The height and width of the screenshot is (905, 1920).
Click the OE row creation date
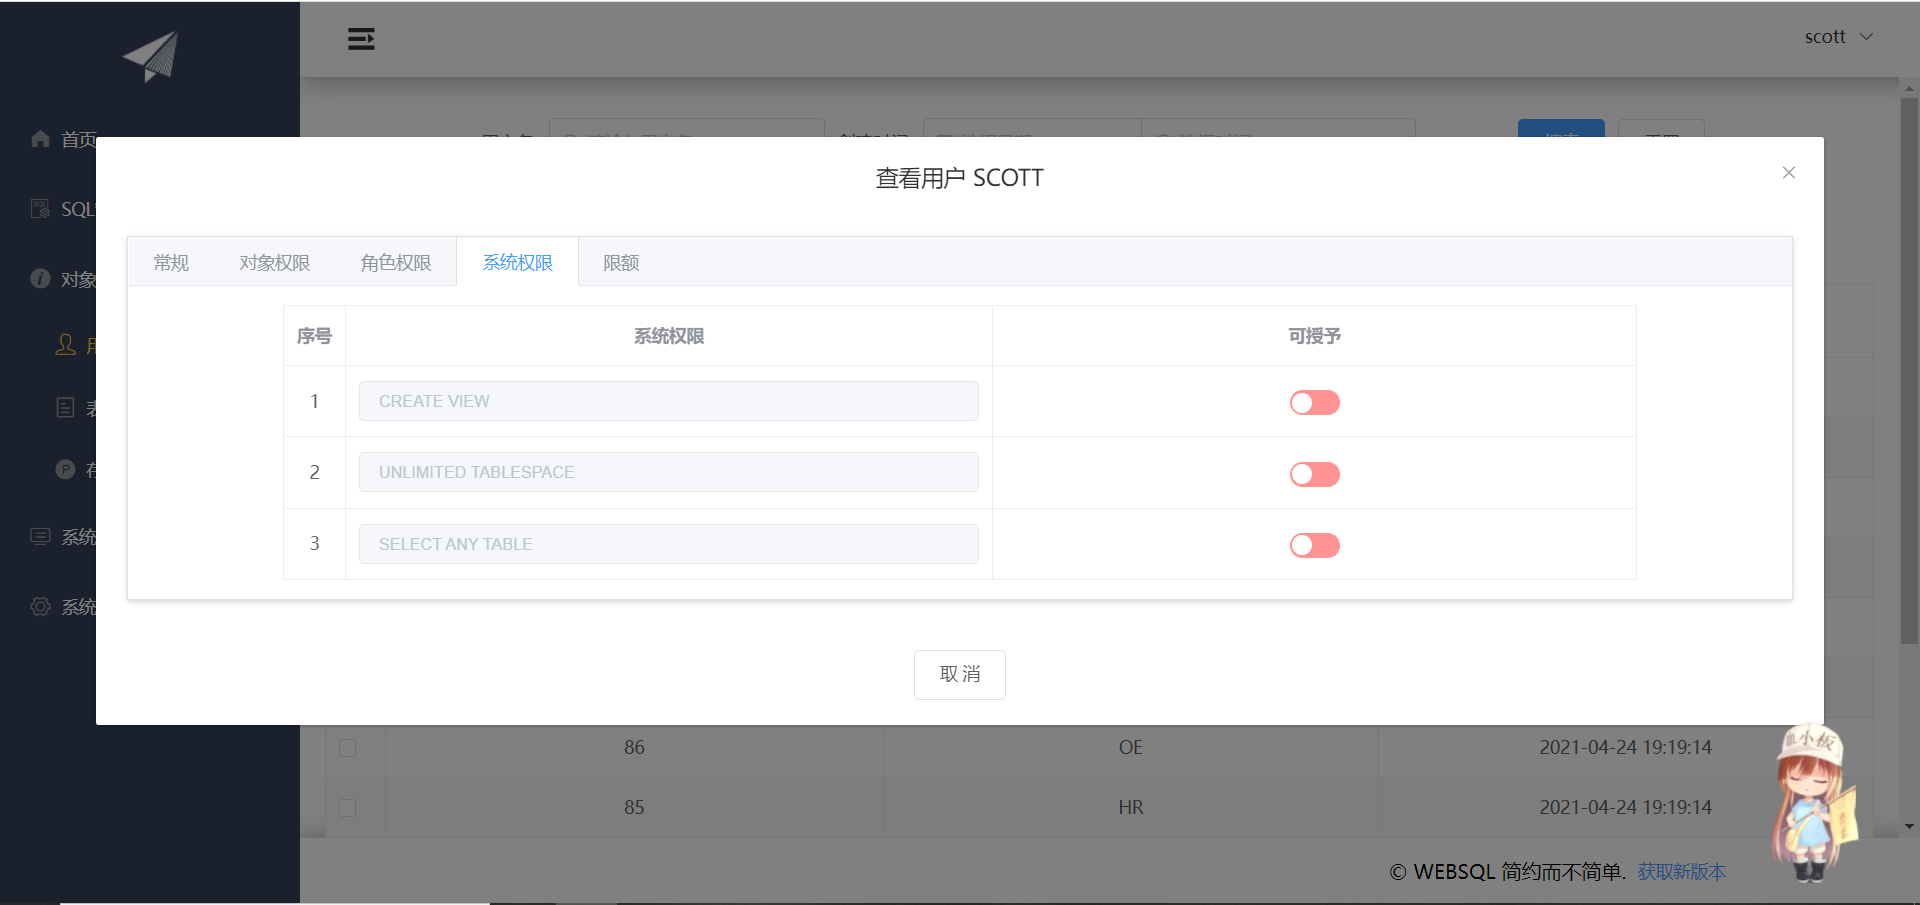pyautogui.click(x=1626, y=748)
